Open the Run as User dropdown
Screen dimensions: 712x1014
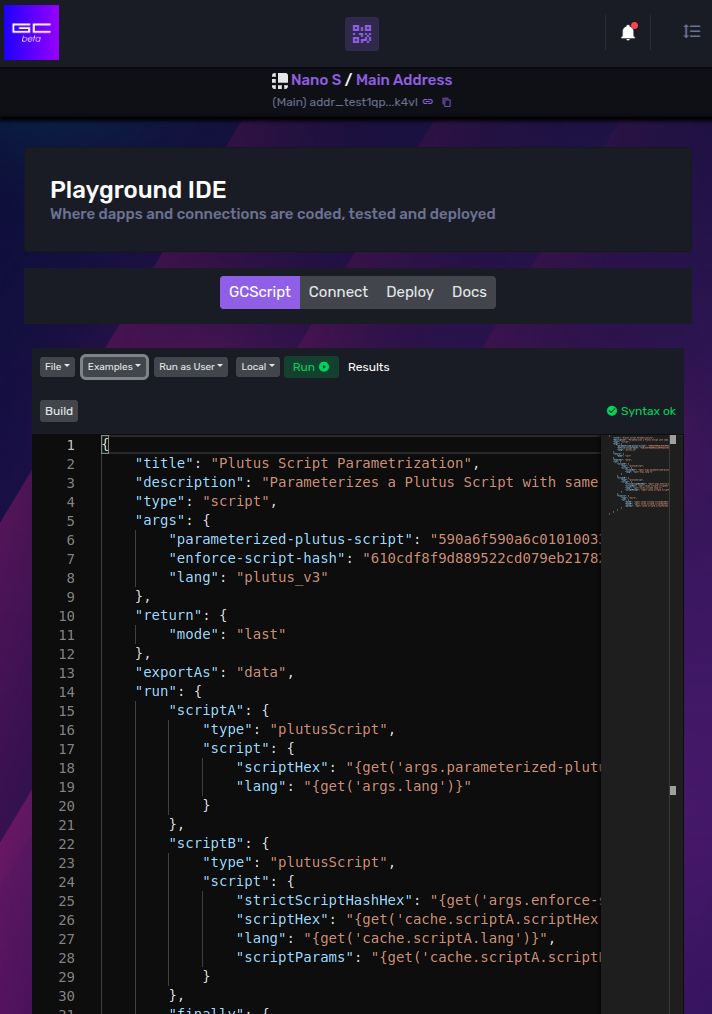click(x=191, y=367)
